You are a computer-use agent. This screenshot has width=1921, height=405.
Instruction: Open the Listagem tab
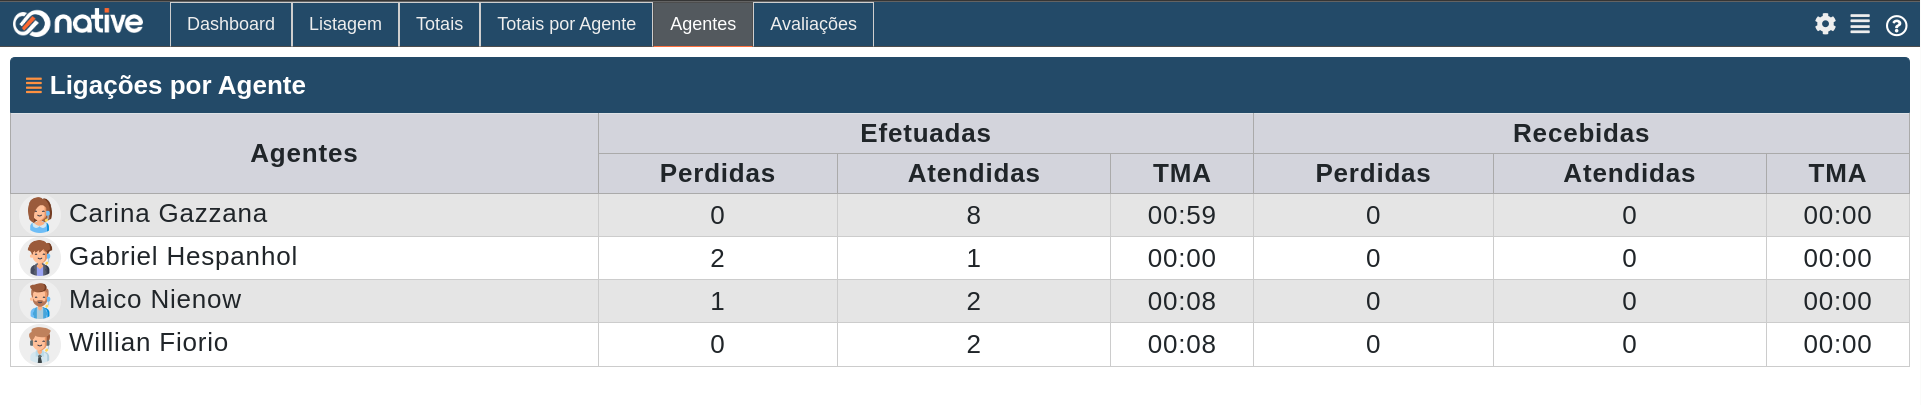[x=345, y=24]
